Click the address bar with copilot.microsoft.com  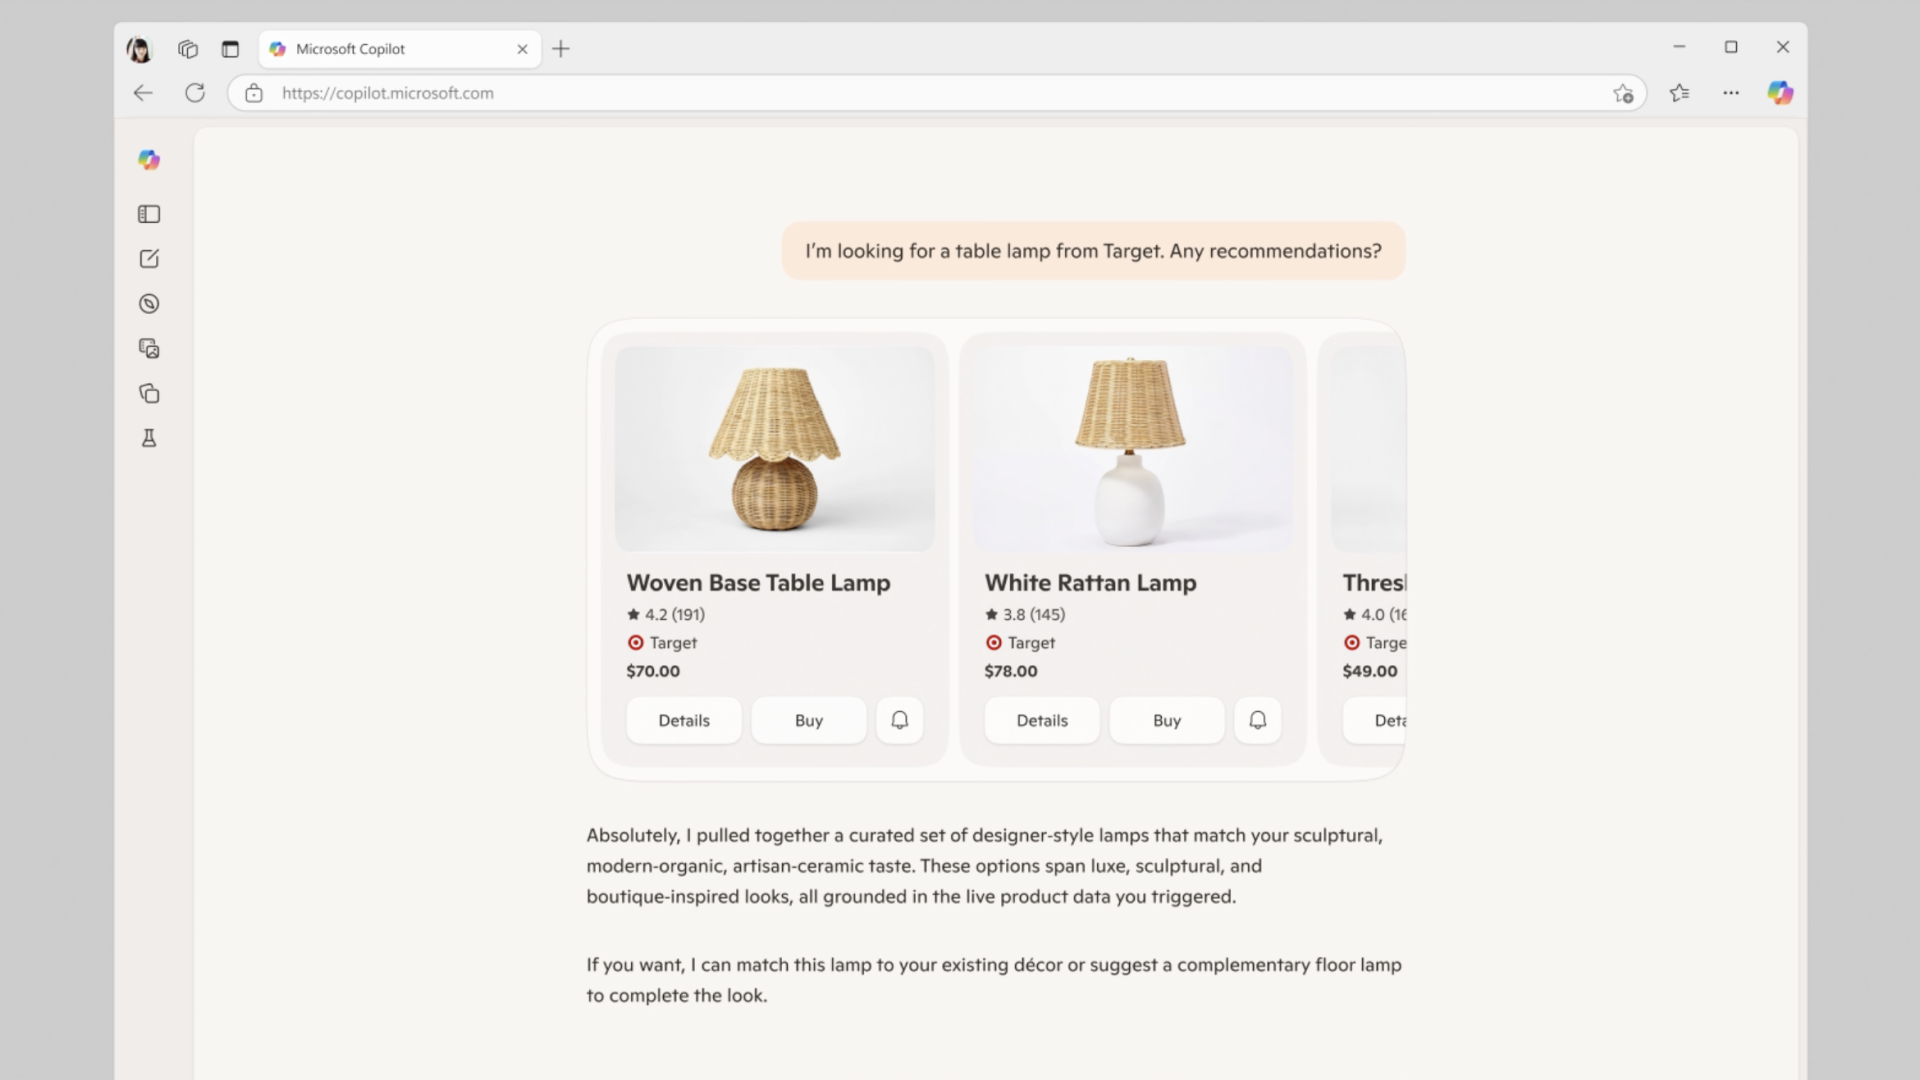tap(935, 93)
